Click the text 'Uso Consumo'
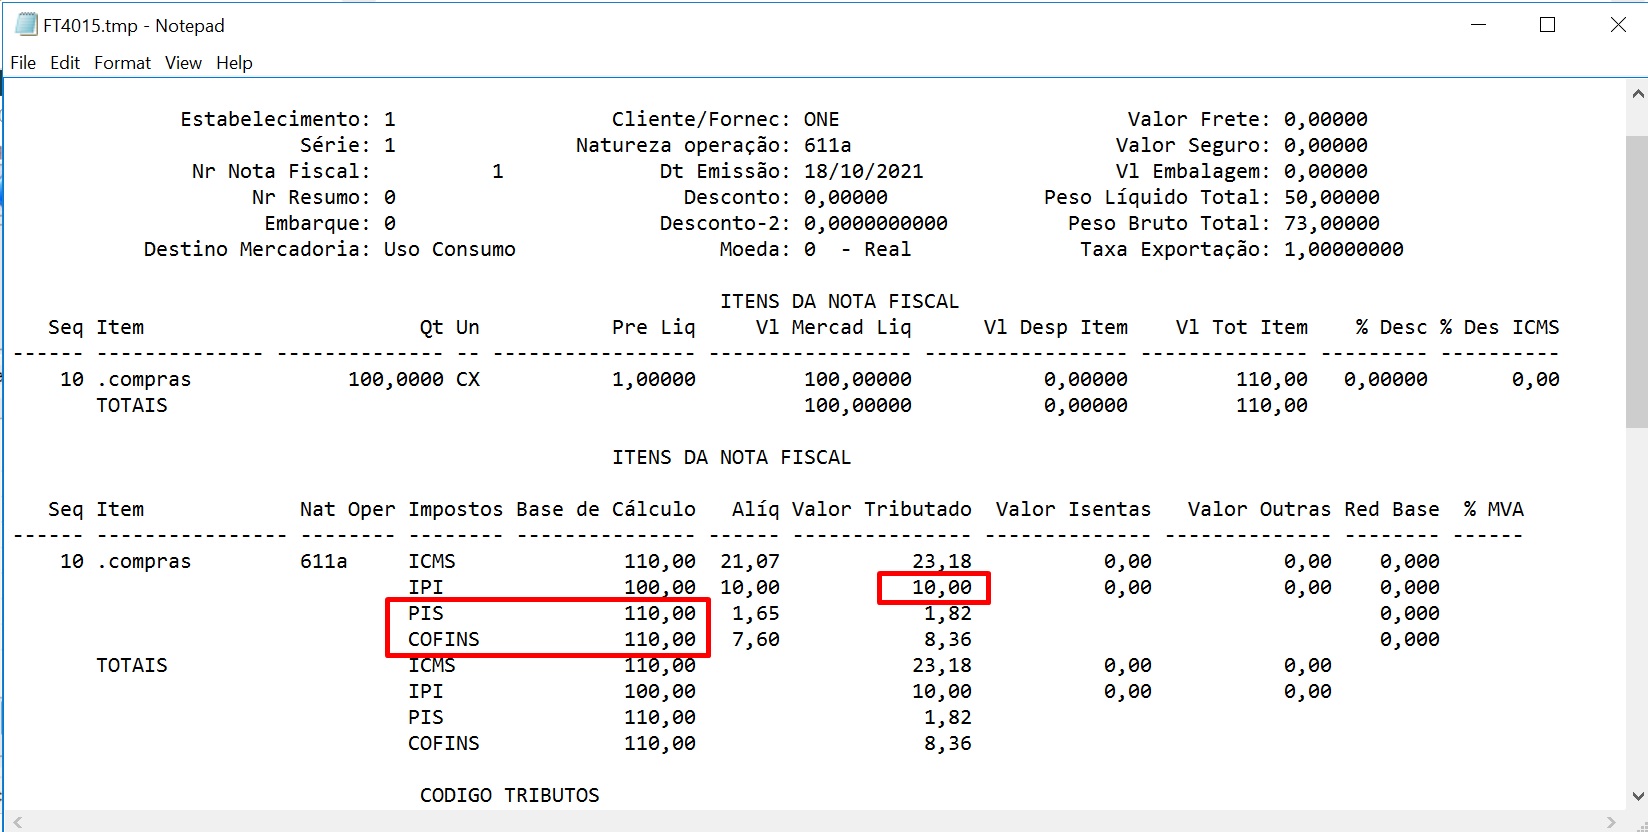Screen dimensions: 1648x832 [x=449, y=249]
